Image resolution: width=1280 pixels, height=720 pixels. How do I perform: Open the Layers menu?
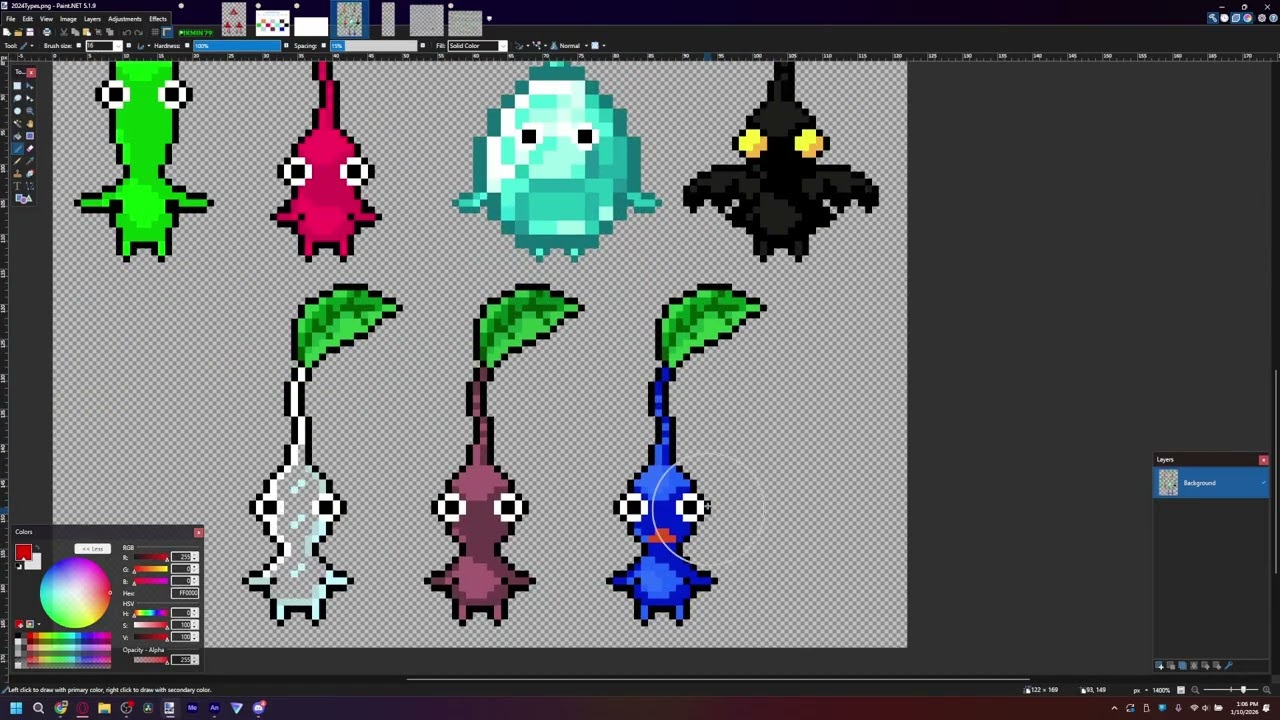coord(92,19)
